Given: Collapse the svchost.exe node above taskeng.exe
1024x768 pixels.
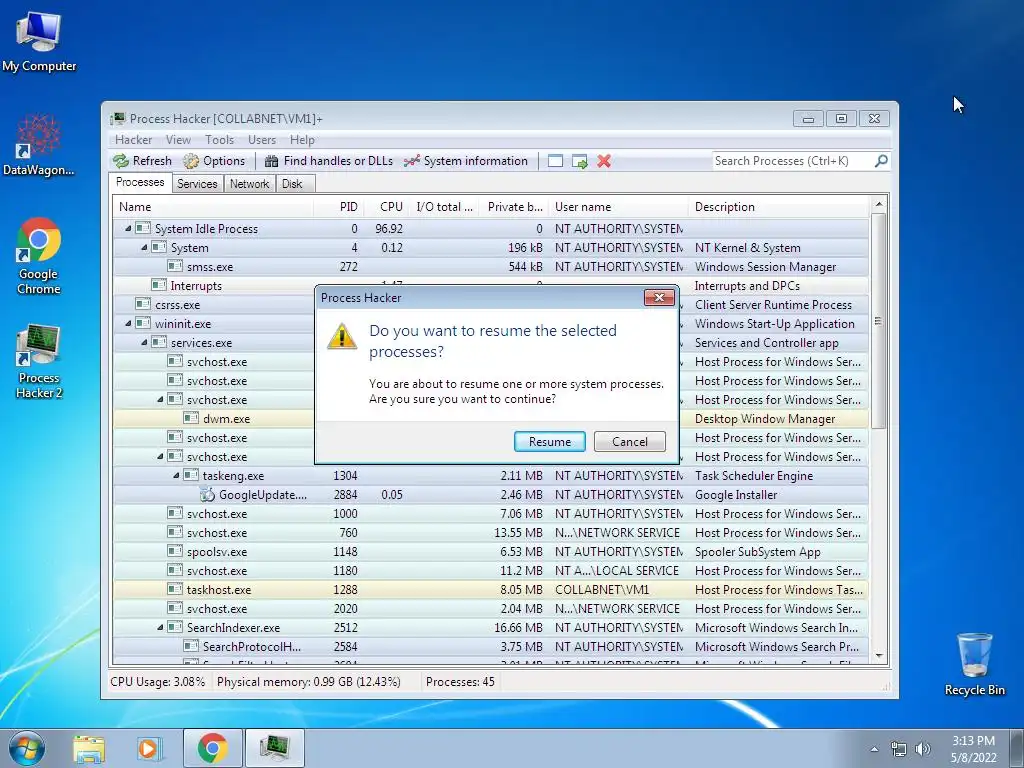Looking at the screenshot, I should pyautogui.click(x=161, y=456).
